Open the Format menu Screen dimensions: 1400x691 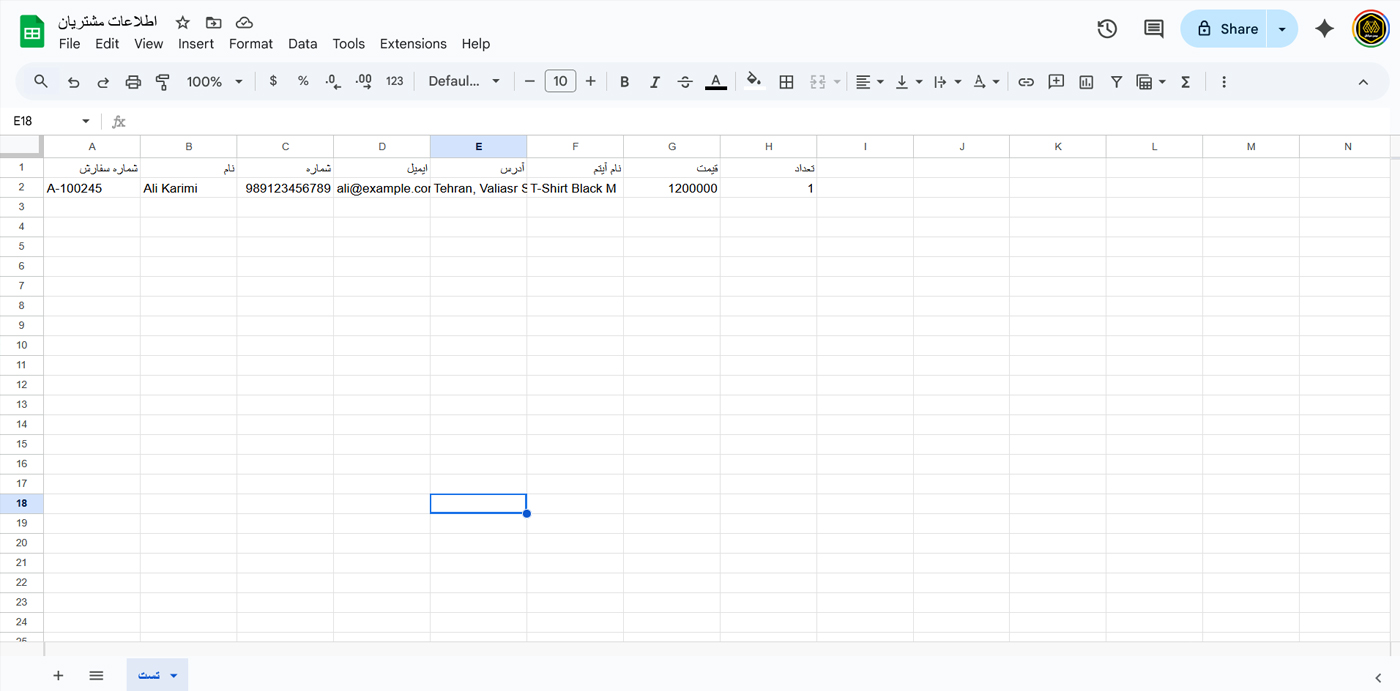coord(250,44)
